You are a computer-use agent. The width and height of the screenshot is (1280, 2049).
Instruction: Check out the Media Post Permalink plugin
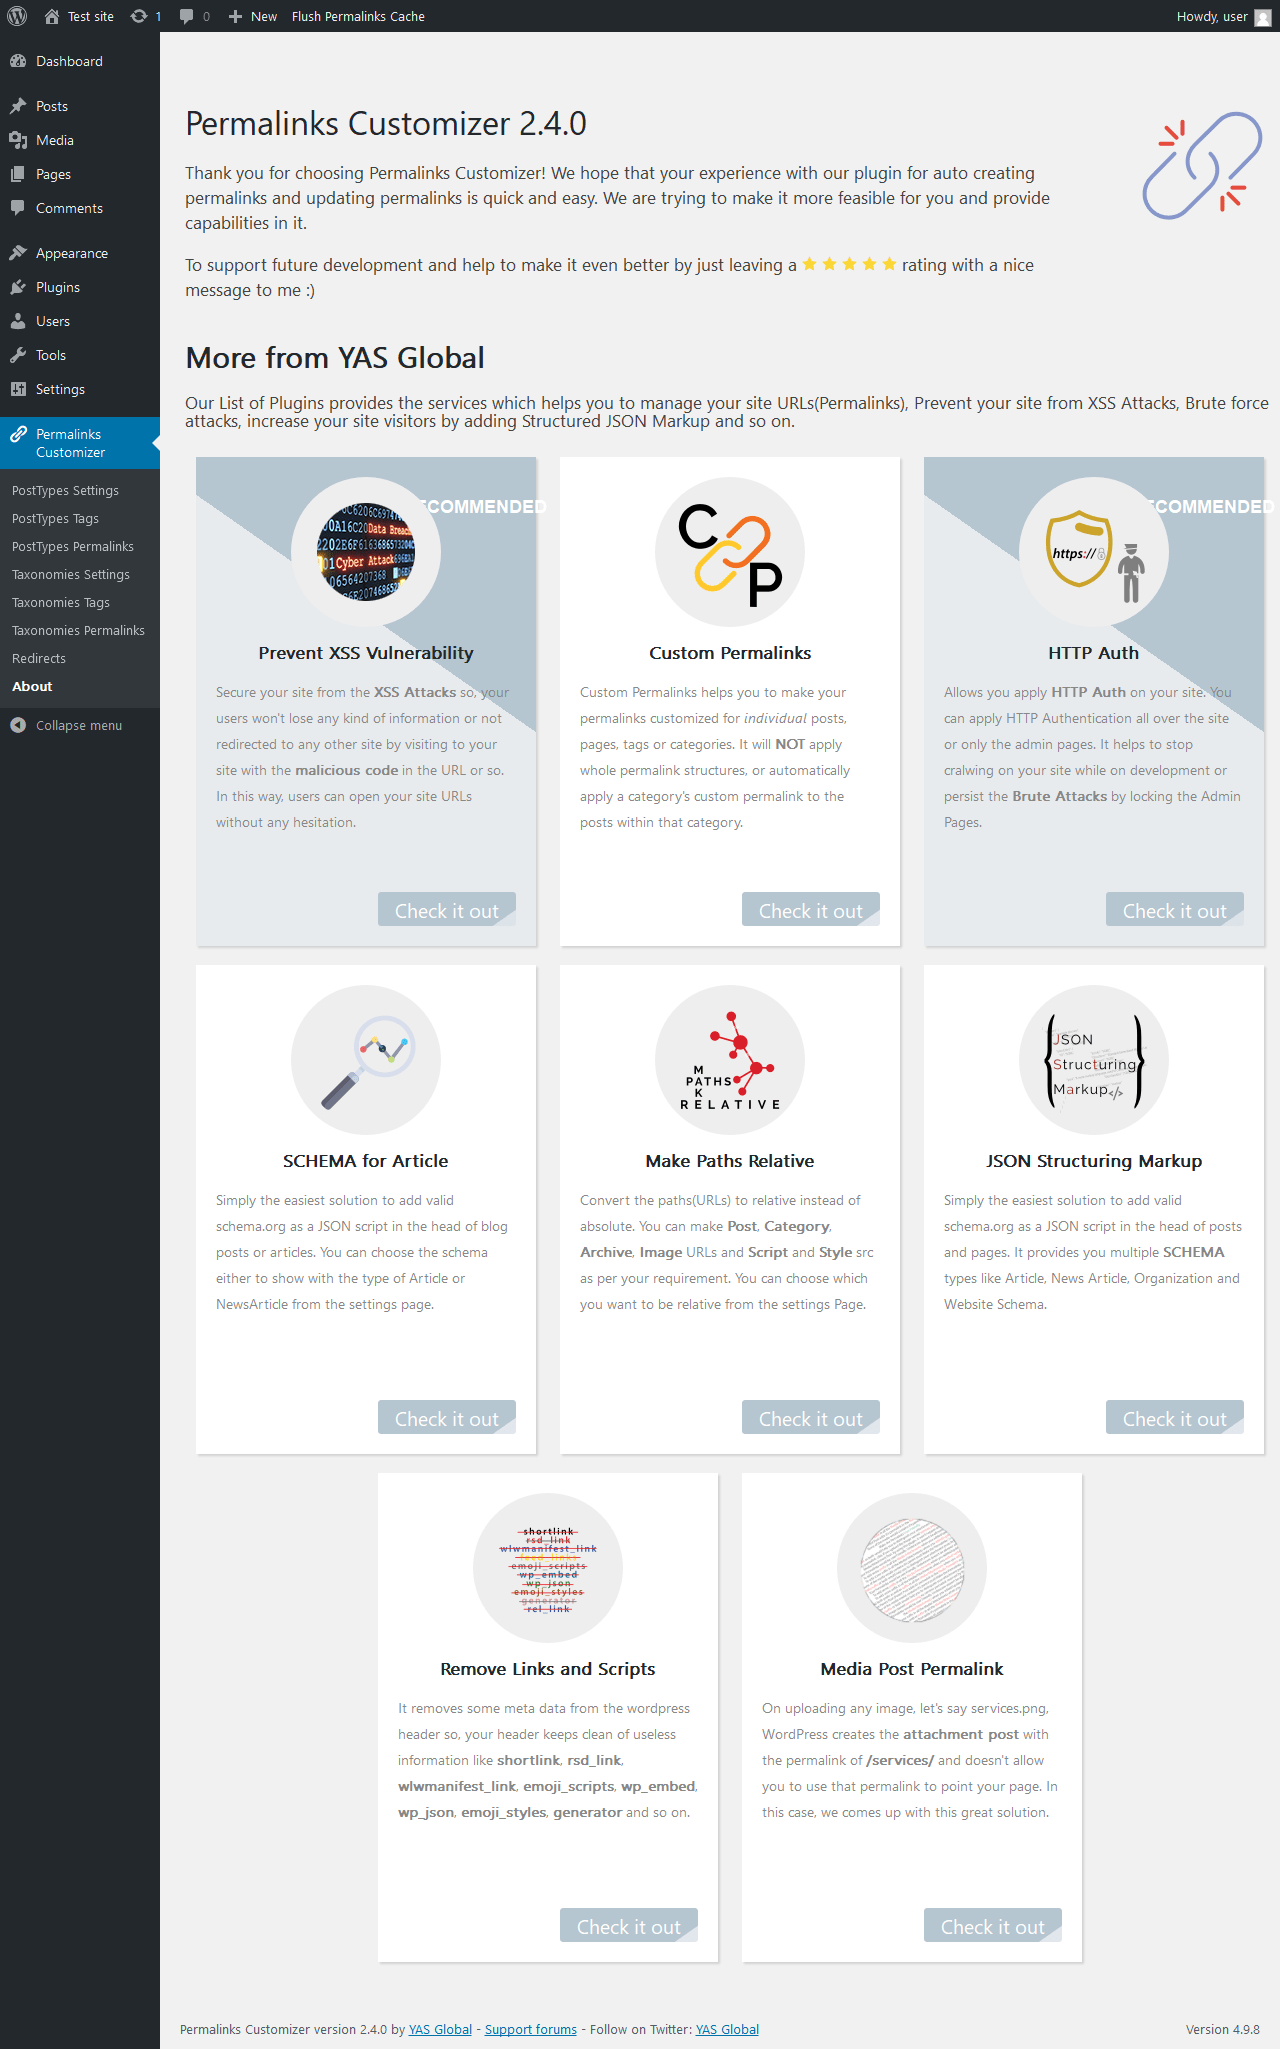(x=993, y=1926)
